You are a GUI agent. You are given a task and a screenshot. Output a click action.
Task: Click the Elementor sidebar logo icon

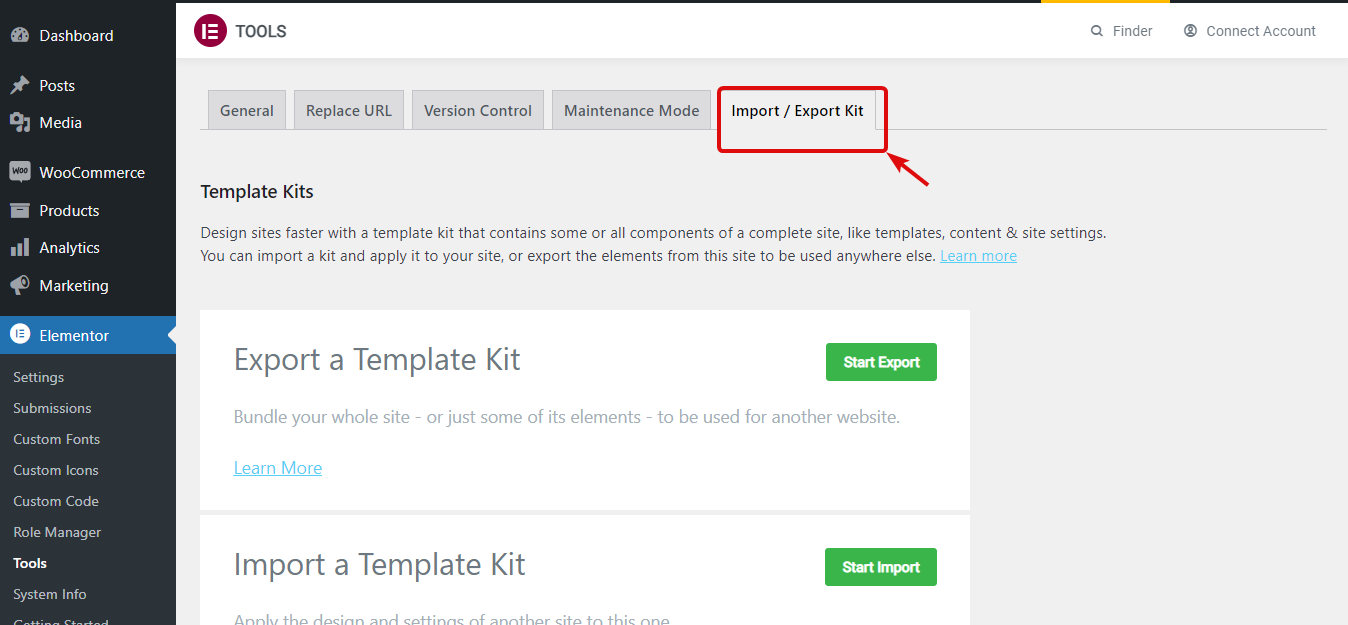click(20, 335)
